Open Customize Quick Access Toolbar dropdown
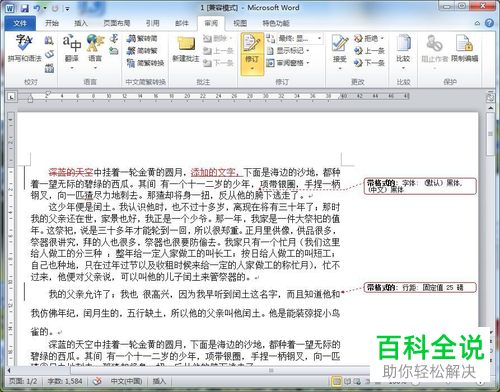The image size is (500, 392). (x=67, y=9)
